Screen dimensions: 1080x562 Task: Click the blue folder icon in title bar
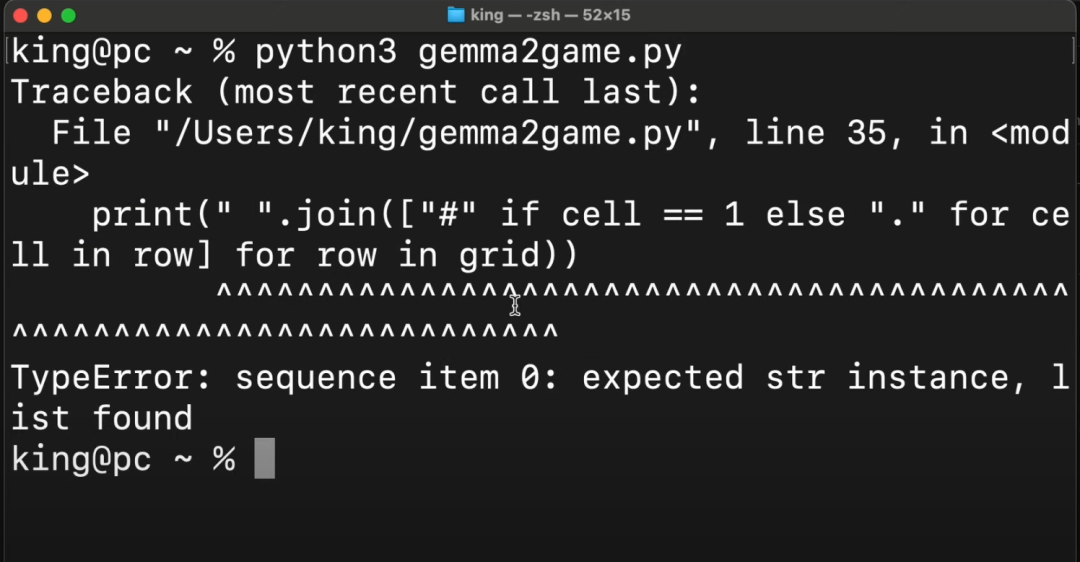pyautogui.click(x=456, y=15)
